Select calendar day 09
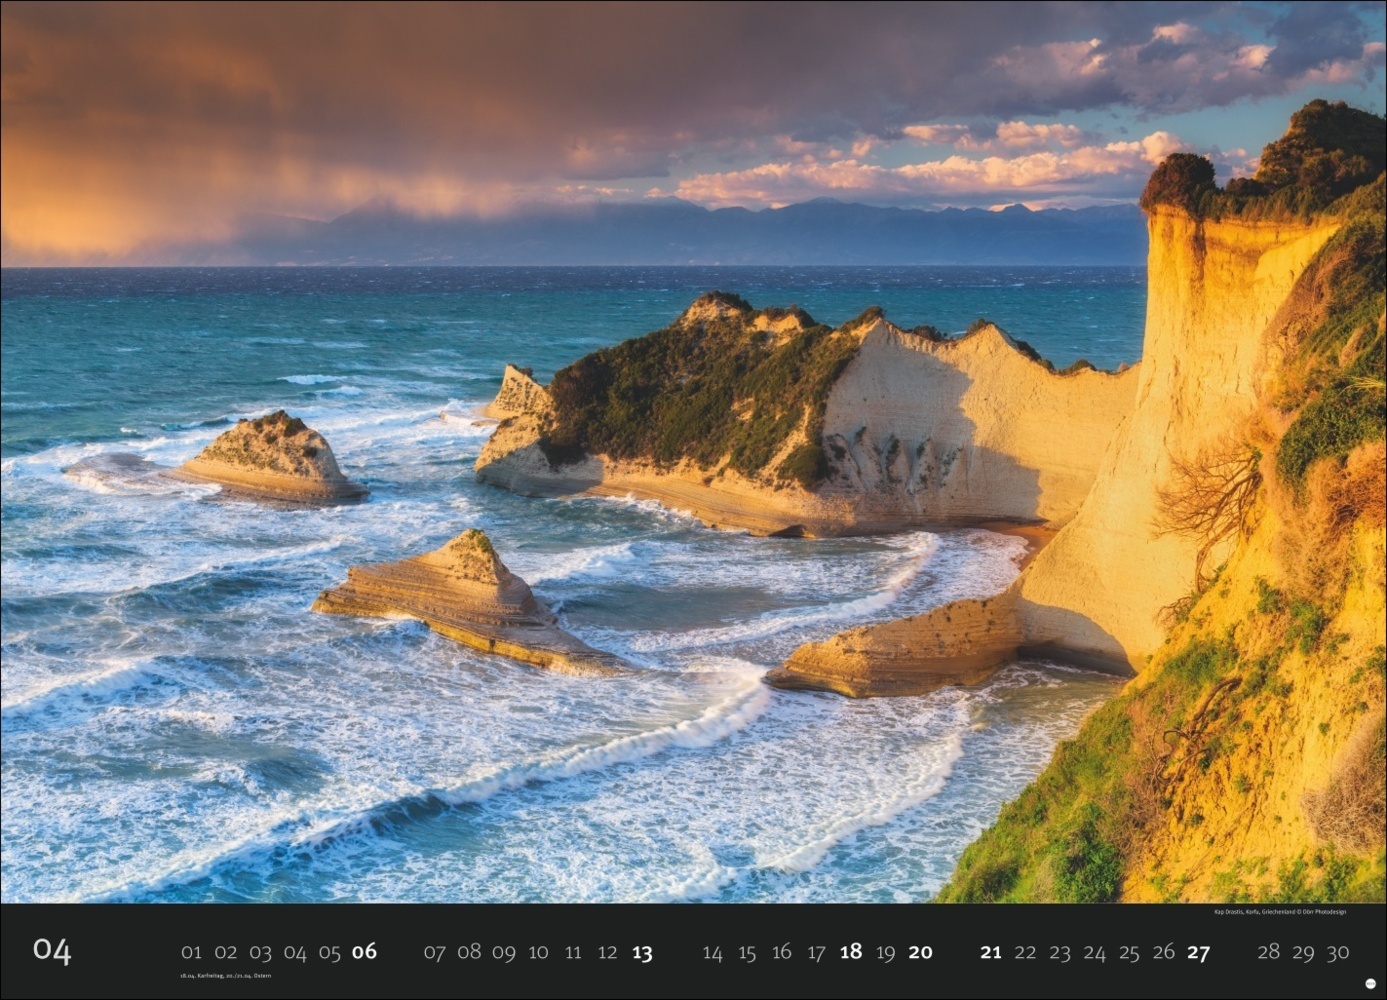1387x1000 pixels. [504, 953]
